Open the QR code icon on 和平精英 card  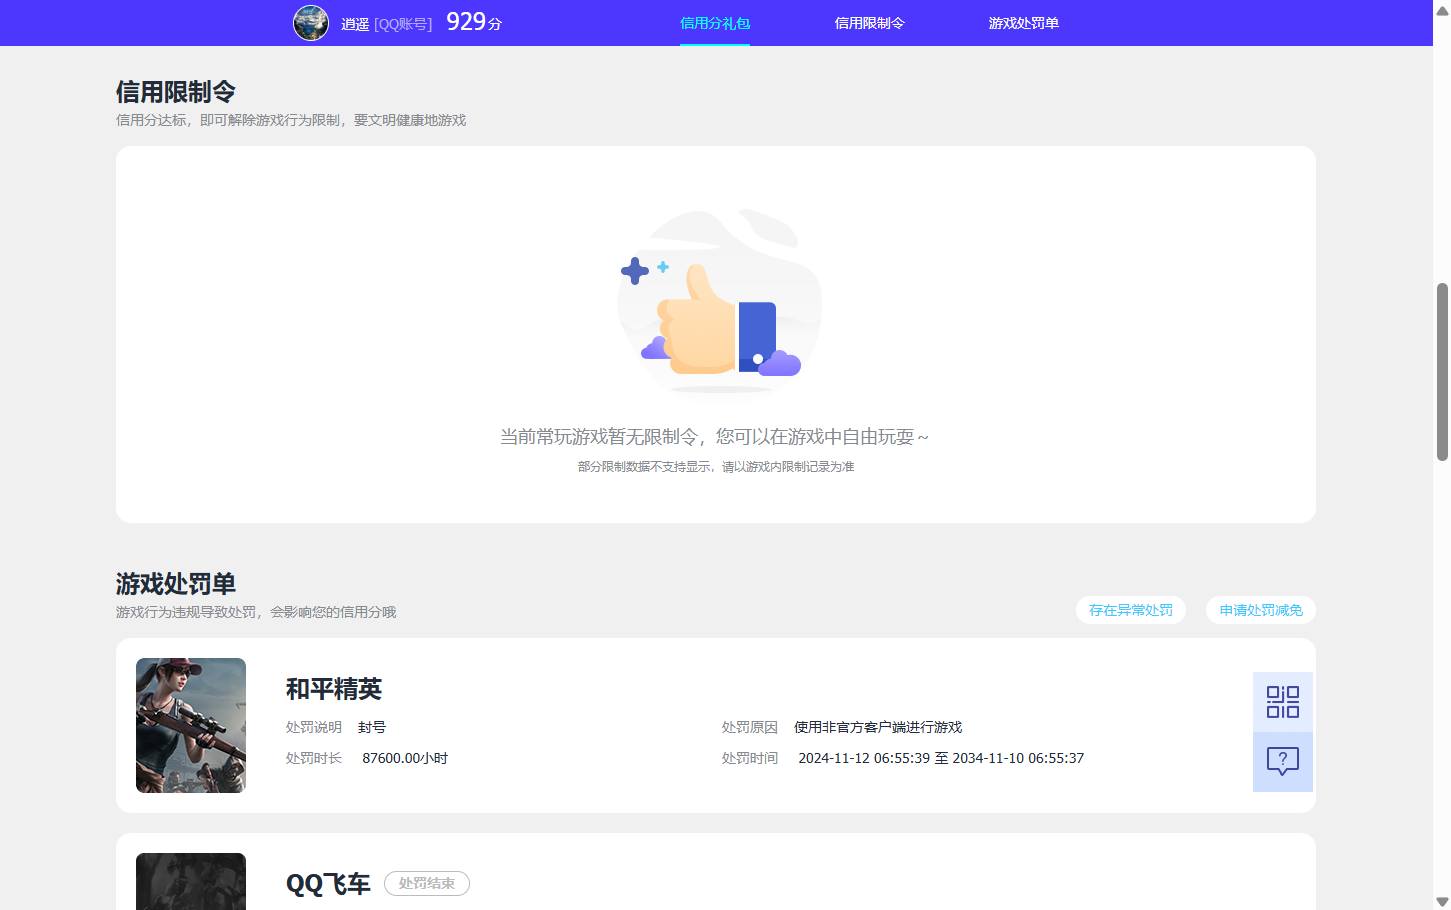(x=1282, y=701)
